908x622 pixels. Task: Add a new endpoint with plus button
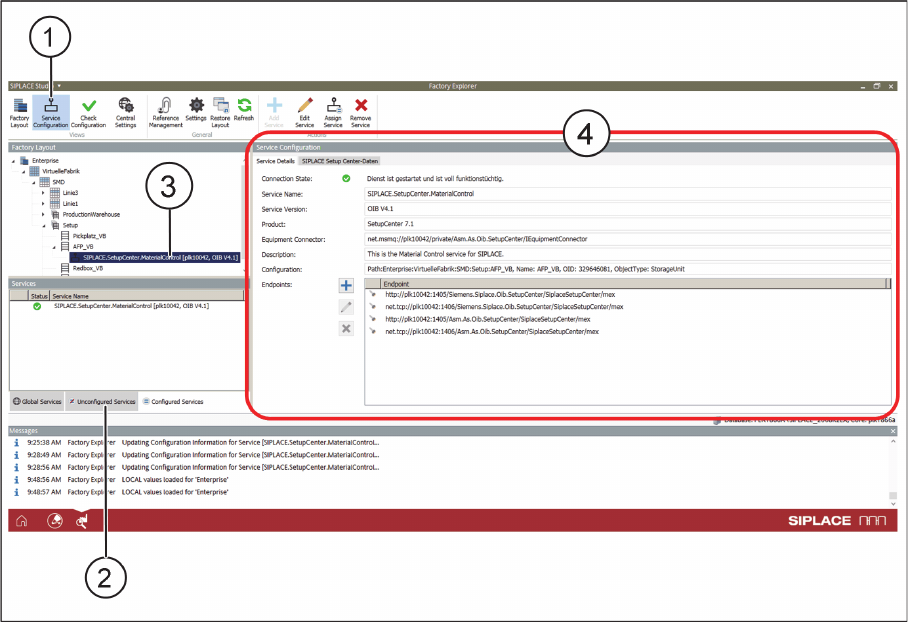(x=346, y=286)
